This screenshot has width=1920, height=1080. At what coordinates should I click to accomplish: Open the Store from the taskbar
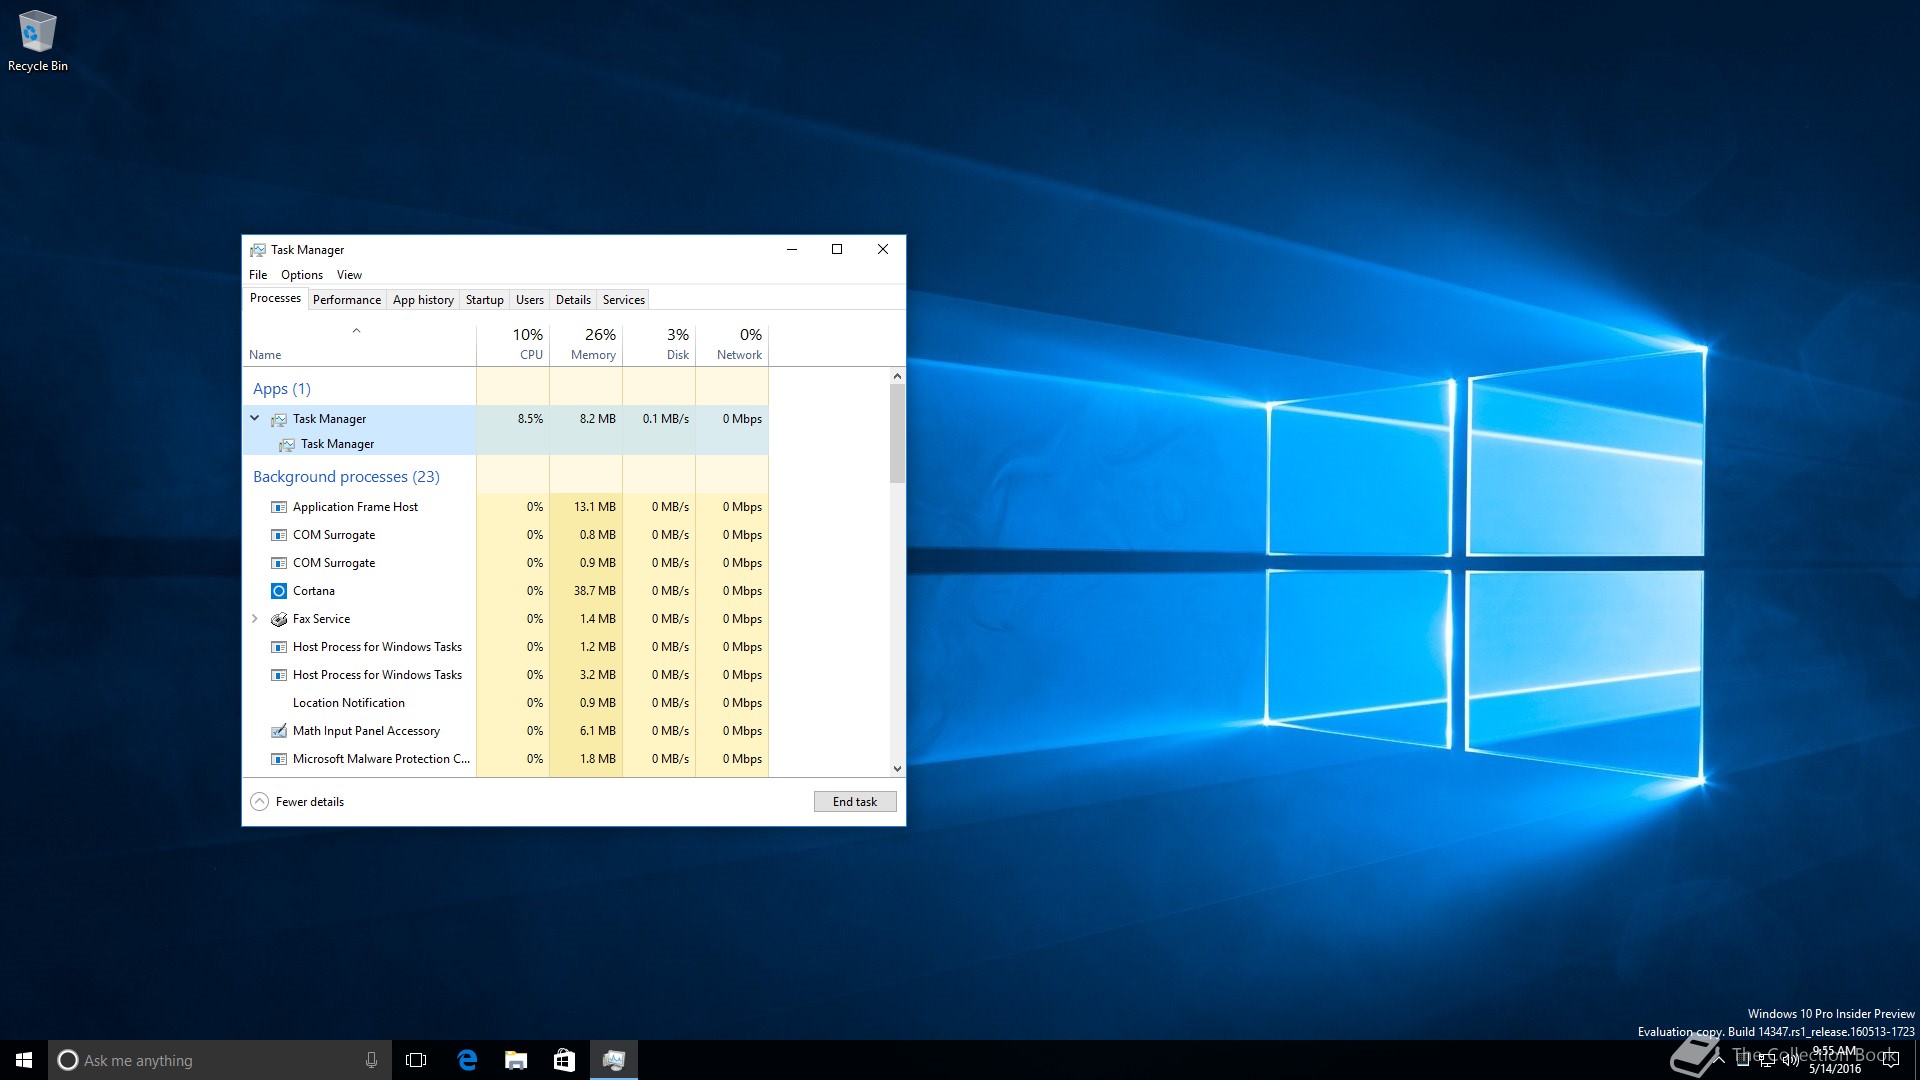pyautogui.click(x=564, y=1060)
